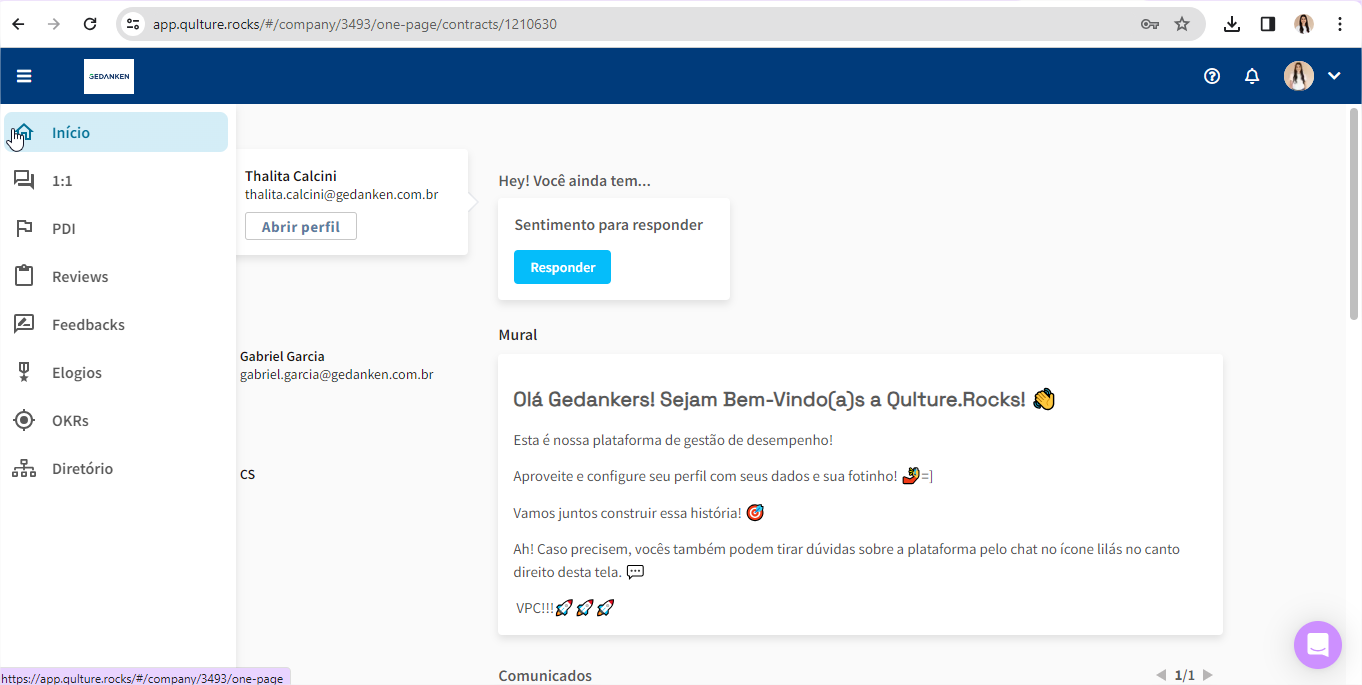Select the Início menu entry
Viewport: 1362px width, 685px height.
pos(70,132)
